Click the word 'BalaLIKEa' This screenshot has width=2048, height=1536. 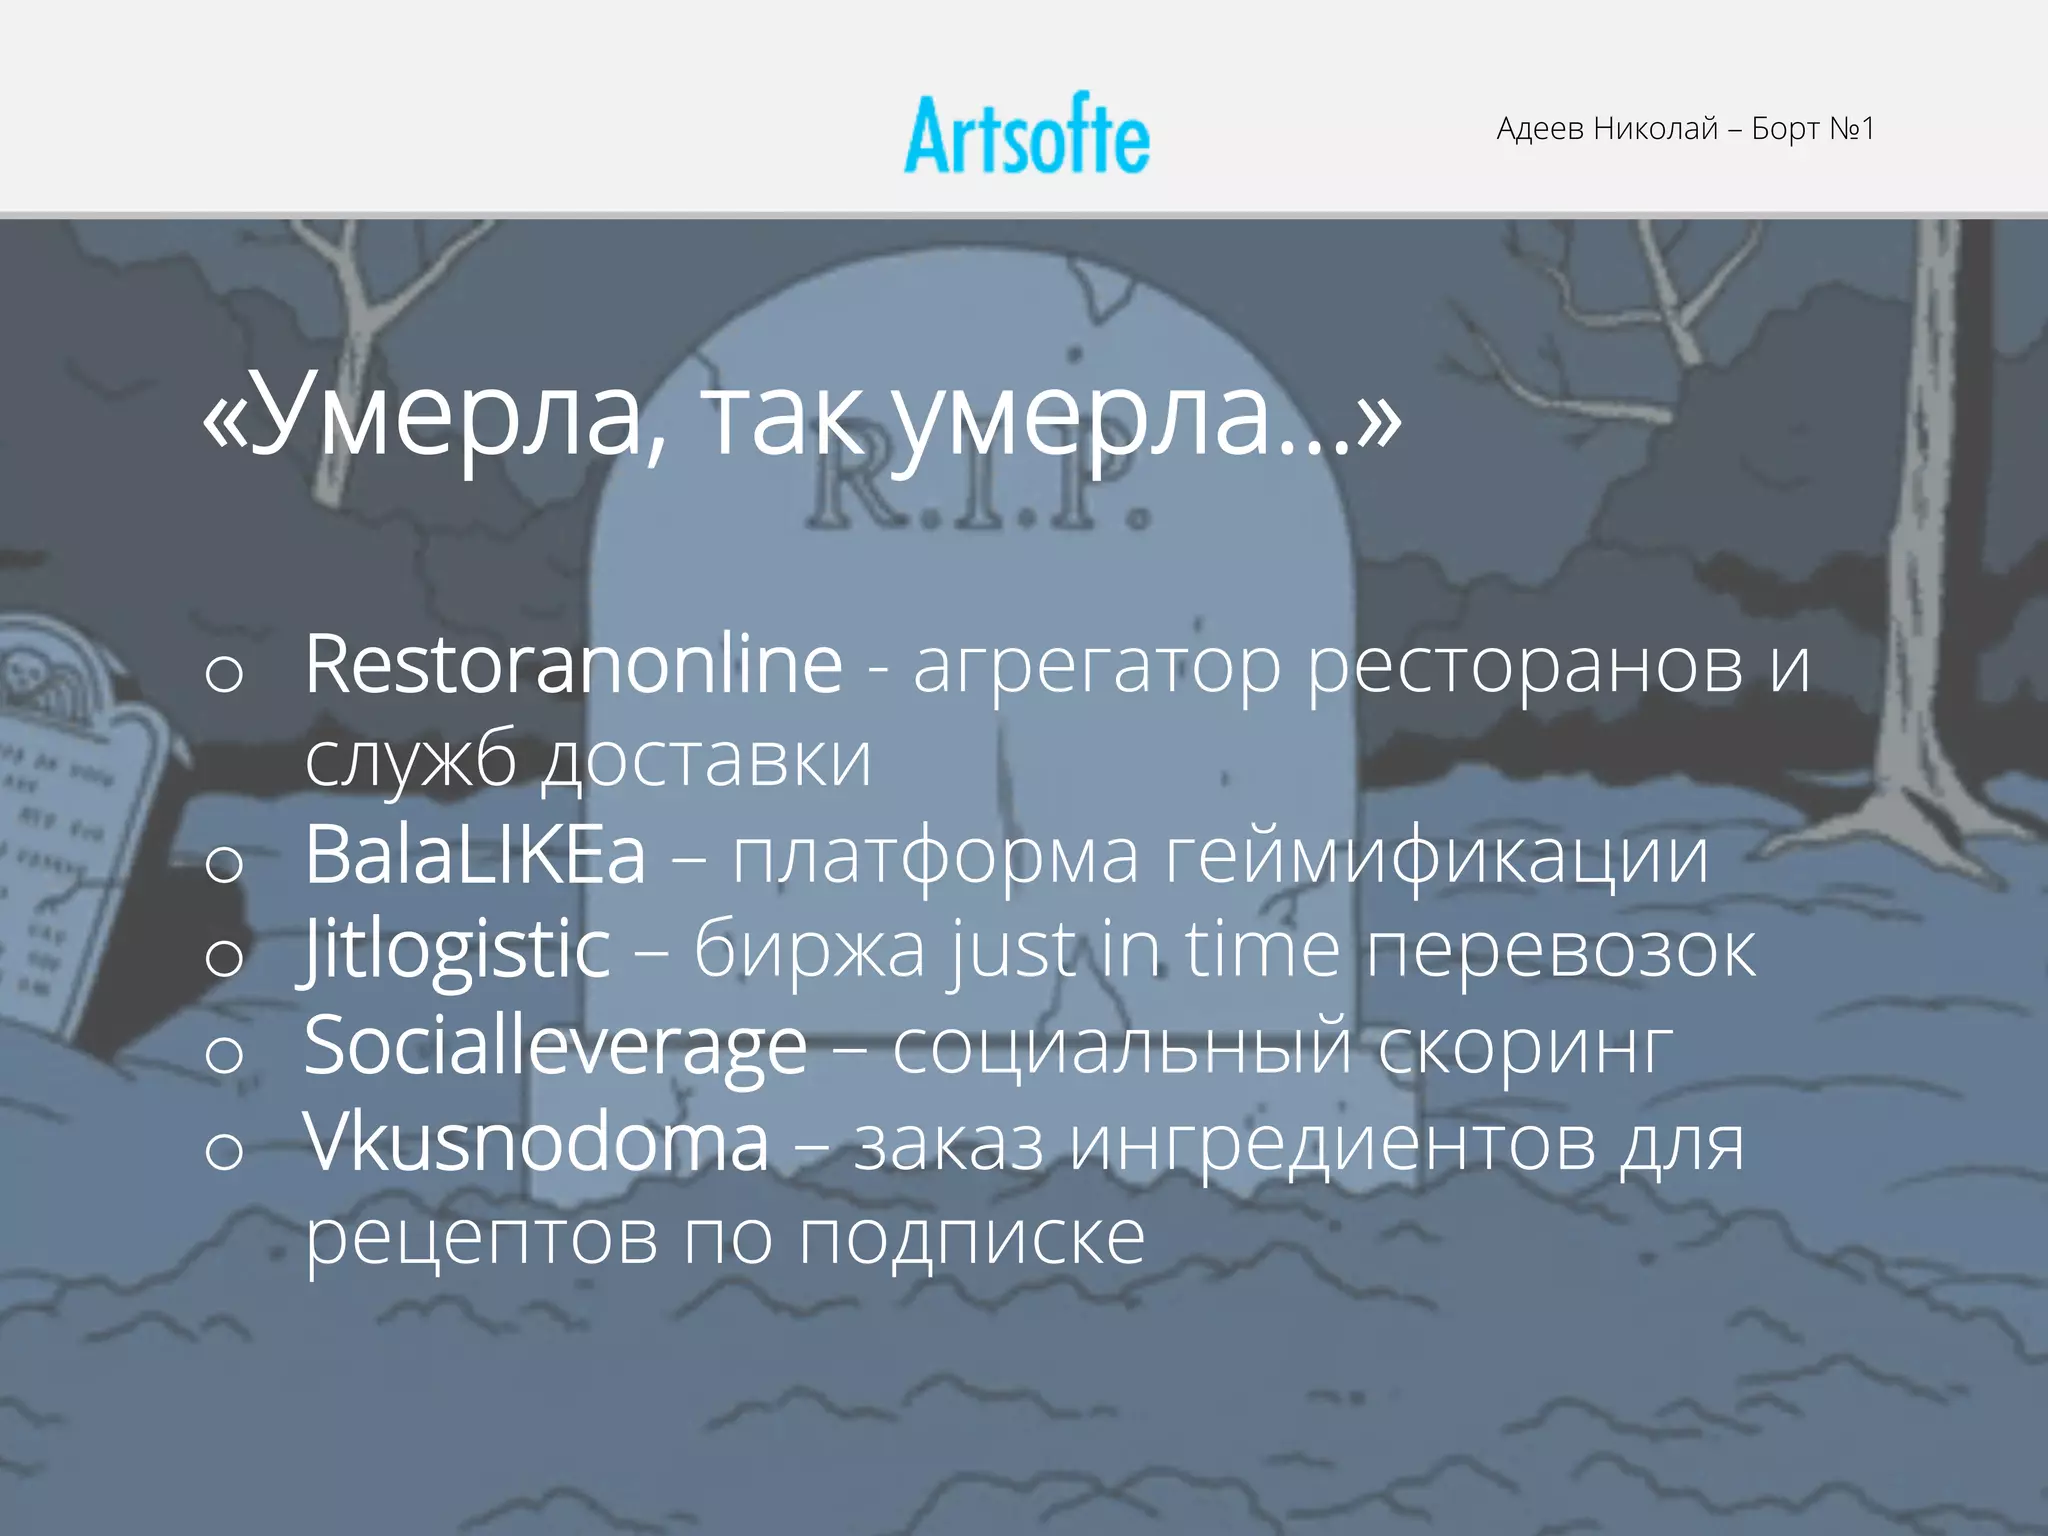pos(475,855)
